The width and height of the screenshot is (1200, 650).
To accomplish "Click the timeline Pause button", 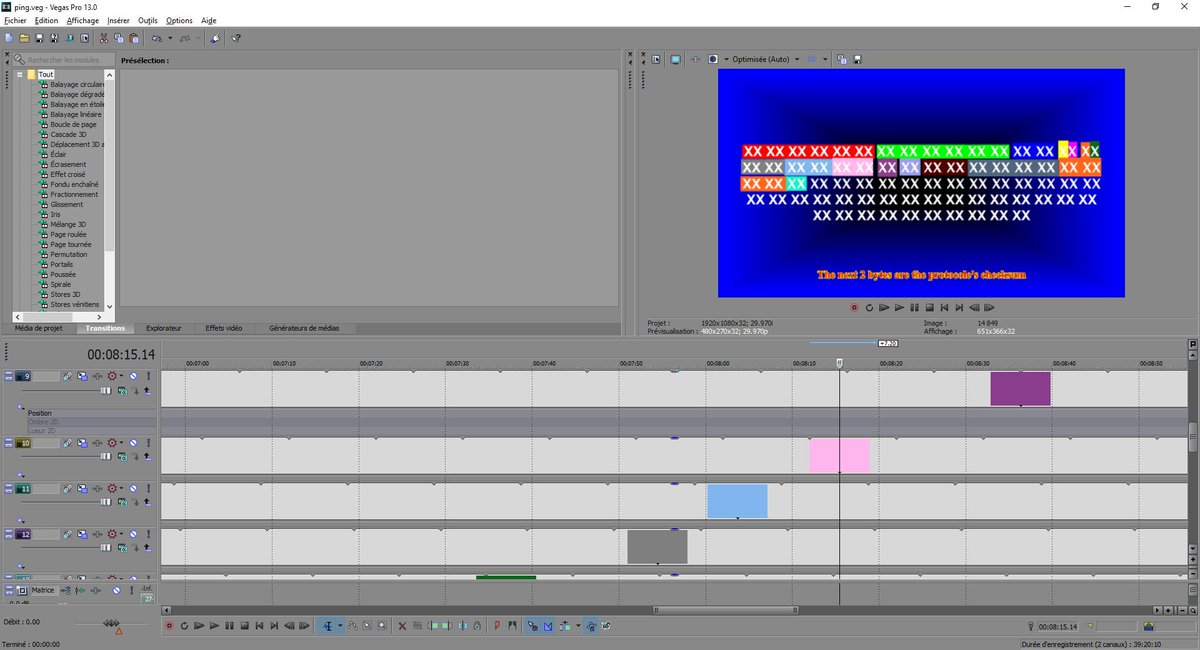I will (x=229, y=625).
